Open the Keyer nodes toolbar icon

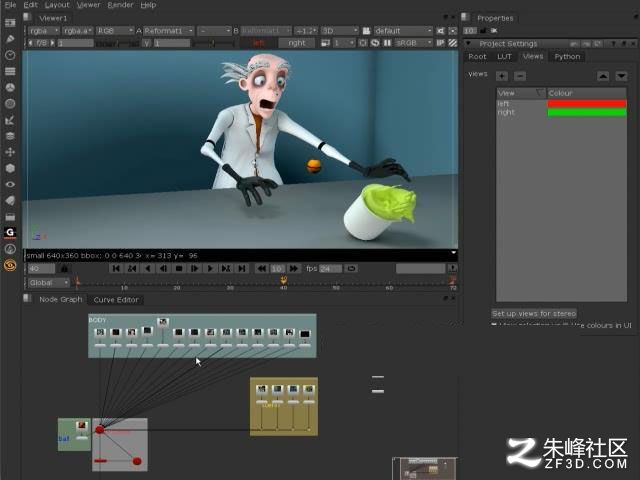coord(10,120)
